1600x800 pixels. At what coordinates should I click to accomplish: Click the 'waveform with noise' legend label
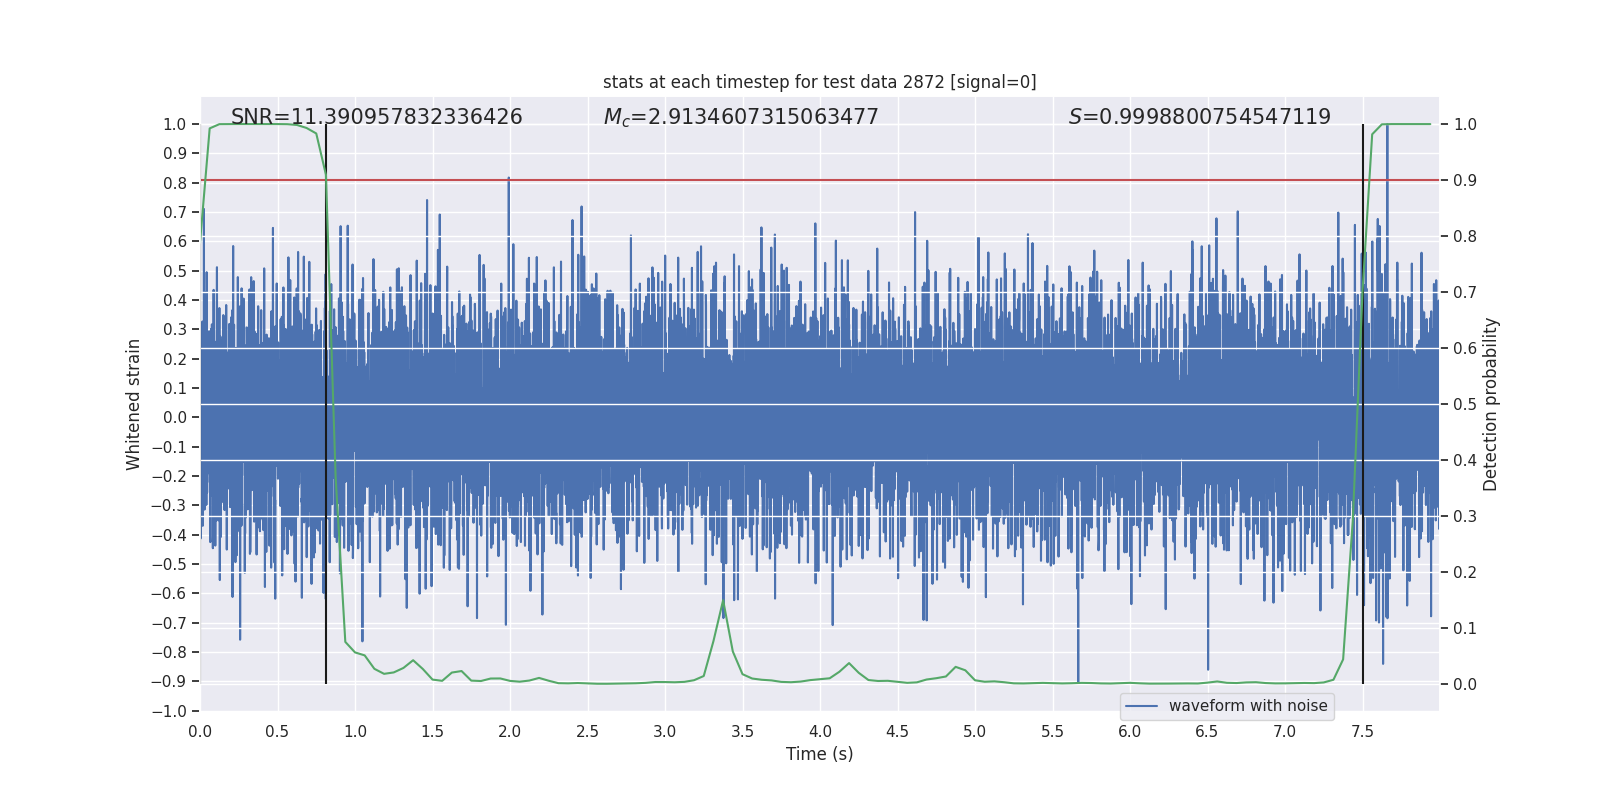pos(1247,706)
